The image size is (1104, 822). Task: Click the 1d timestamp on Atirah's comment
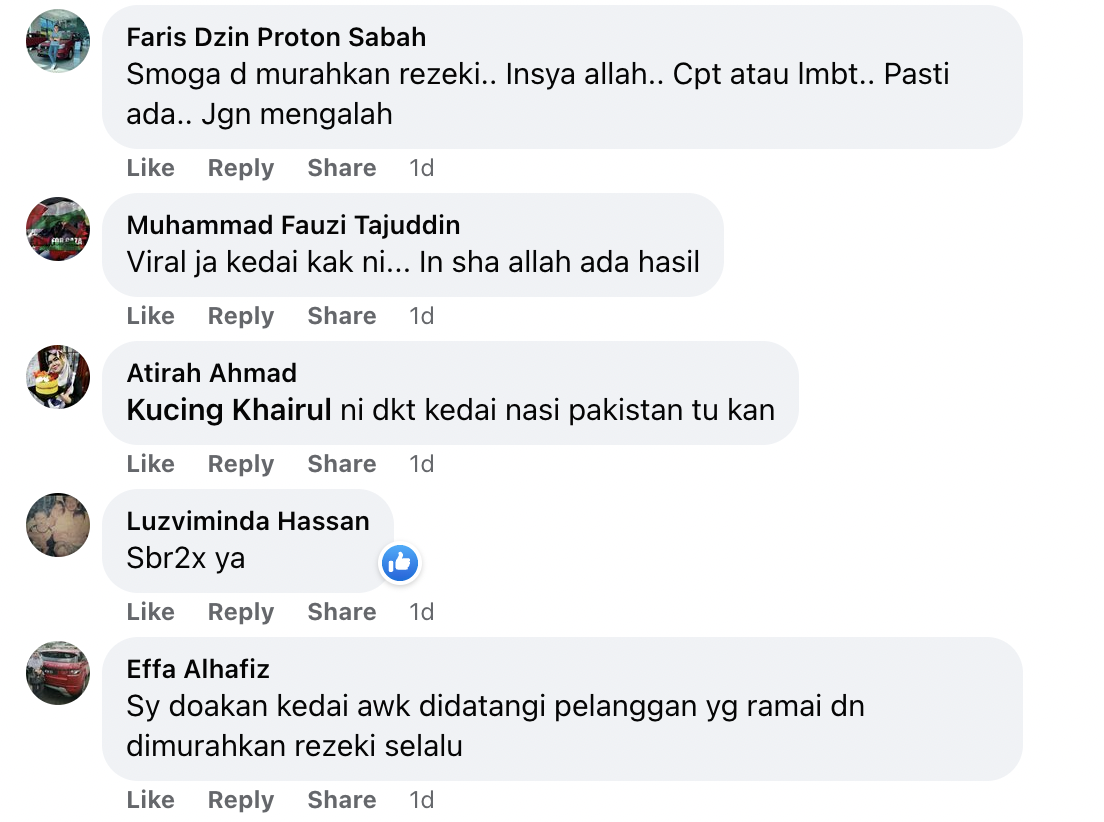point(421,464)
